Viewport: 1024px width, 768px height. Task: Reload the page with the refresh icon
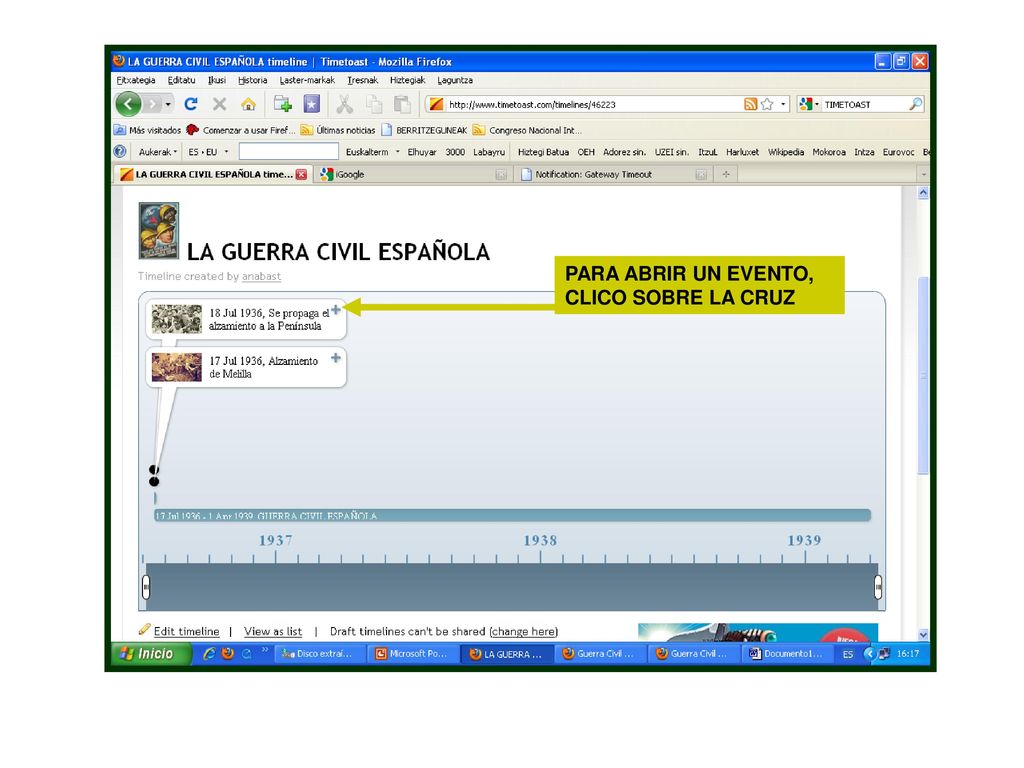pyautogui.click(x=191, y=104)
